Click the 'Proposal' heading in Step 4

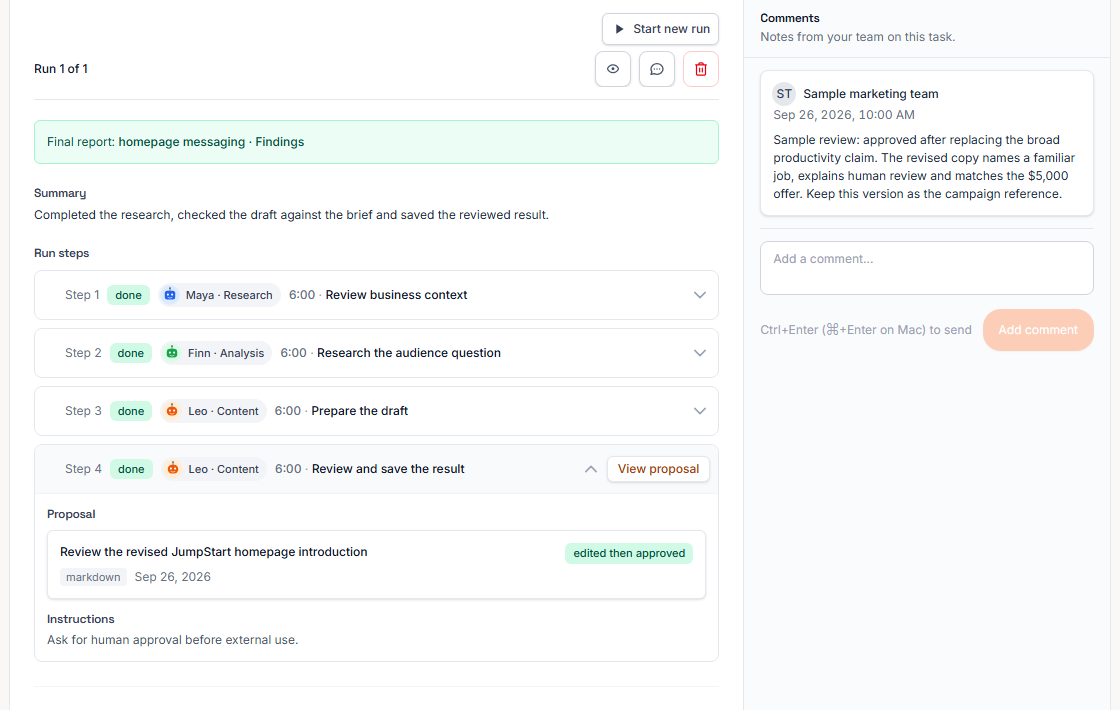click(x=71, y=514)
